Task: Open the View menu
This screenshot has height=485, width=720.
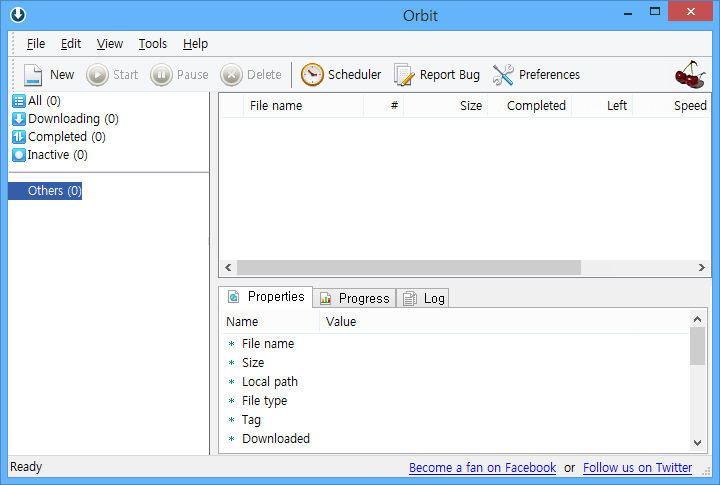Action: click(110, 44)
